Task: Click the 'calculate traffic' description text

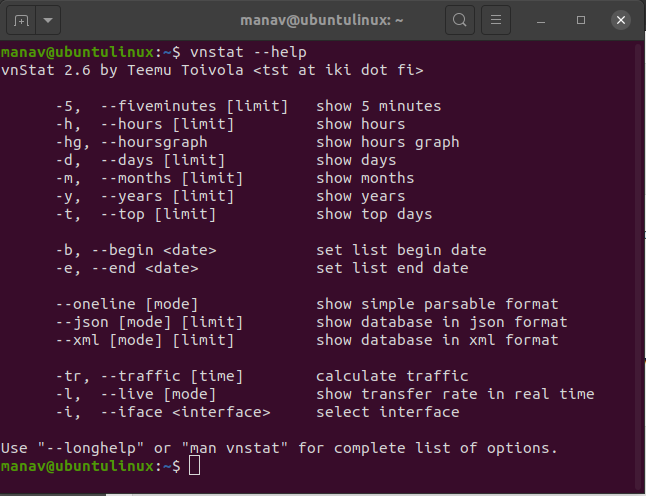Action: tap(392, 376)
